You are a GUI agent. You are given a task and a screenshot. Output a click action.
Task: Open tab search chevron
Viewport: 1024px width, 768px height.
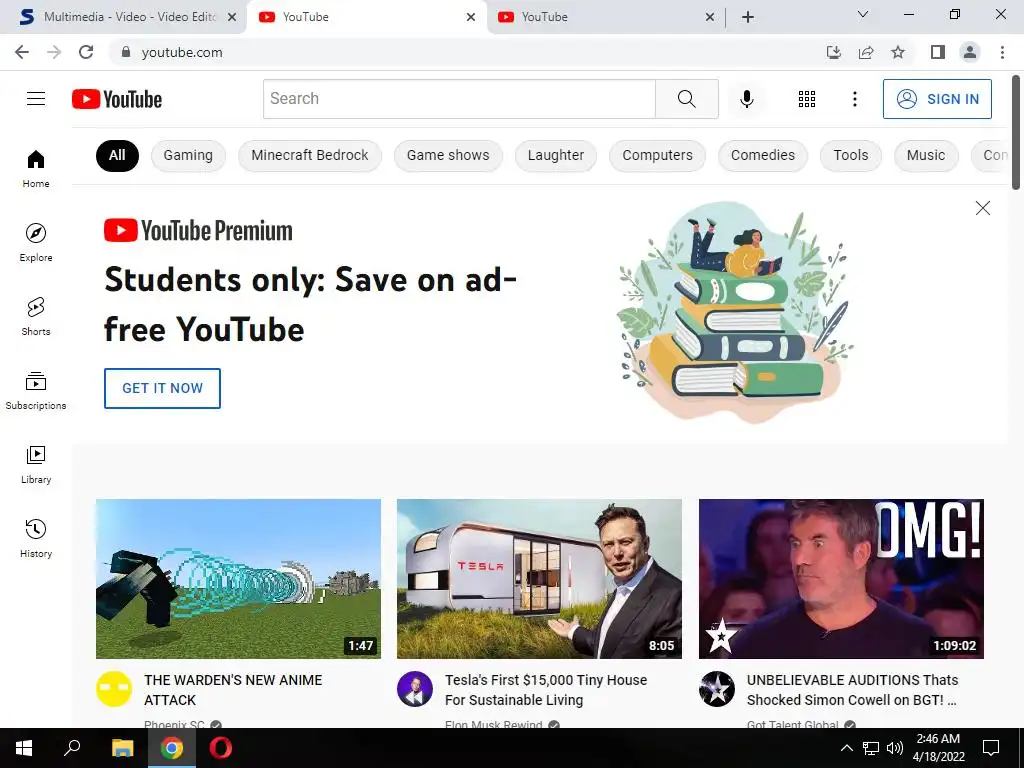point(863,14)
